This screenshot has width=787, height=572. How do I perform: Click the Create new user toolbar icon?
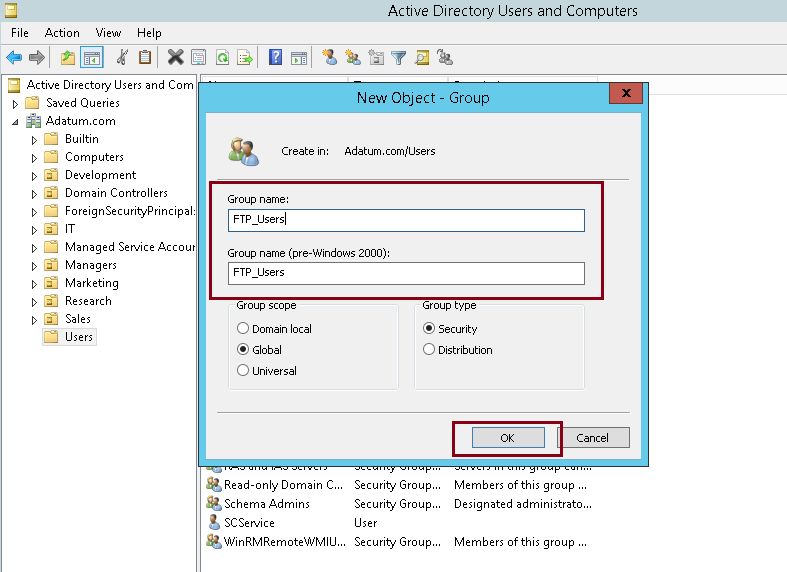(329, 57)
